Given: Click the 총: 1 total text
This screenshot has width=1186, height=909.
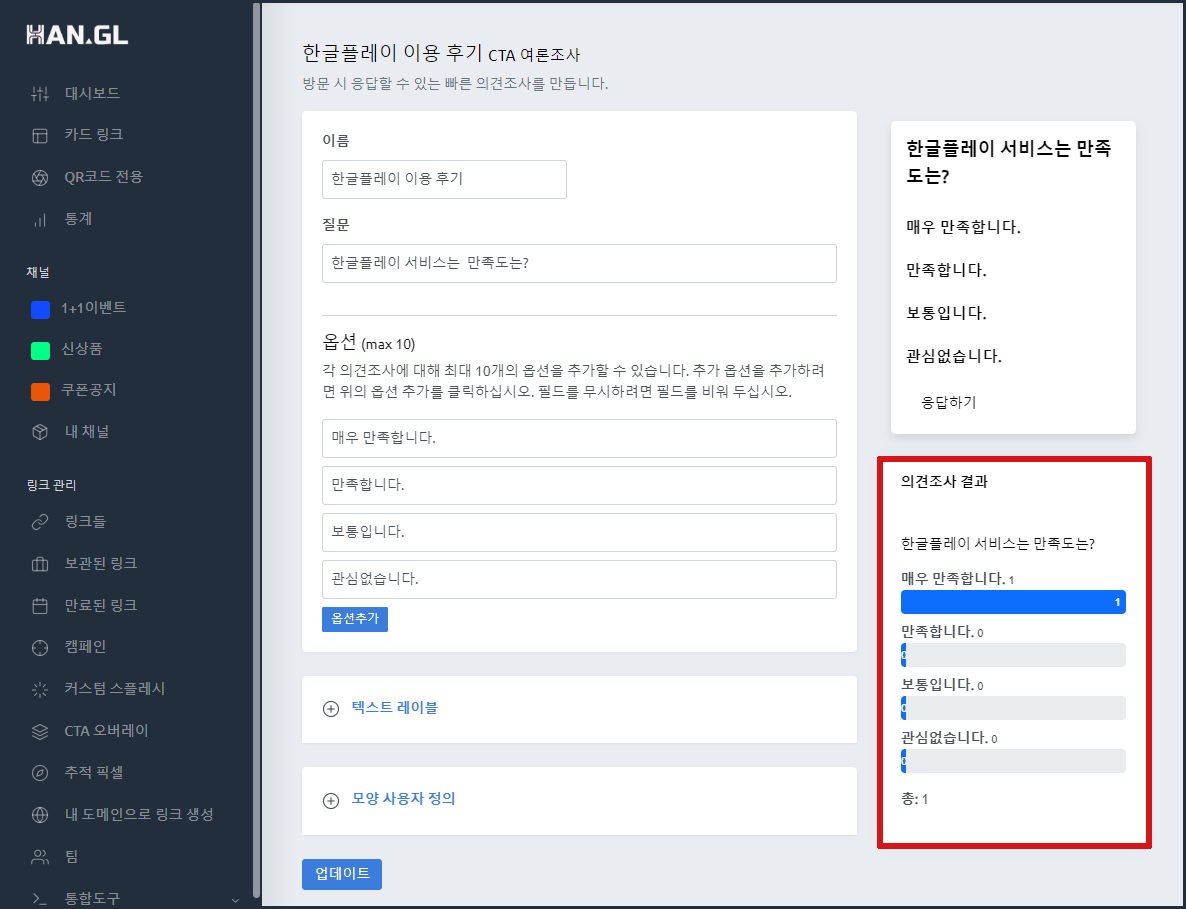Looking at the screenshot, I should tap(914, 799).
